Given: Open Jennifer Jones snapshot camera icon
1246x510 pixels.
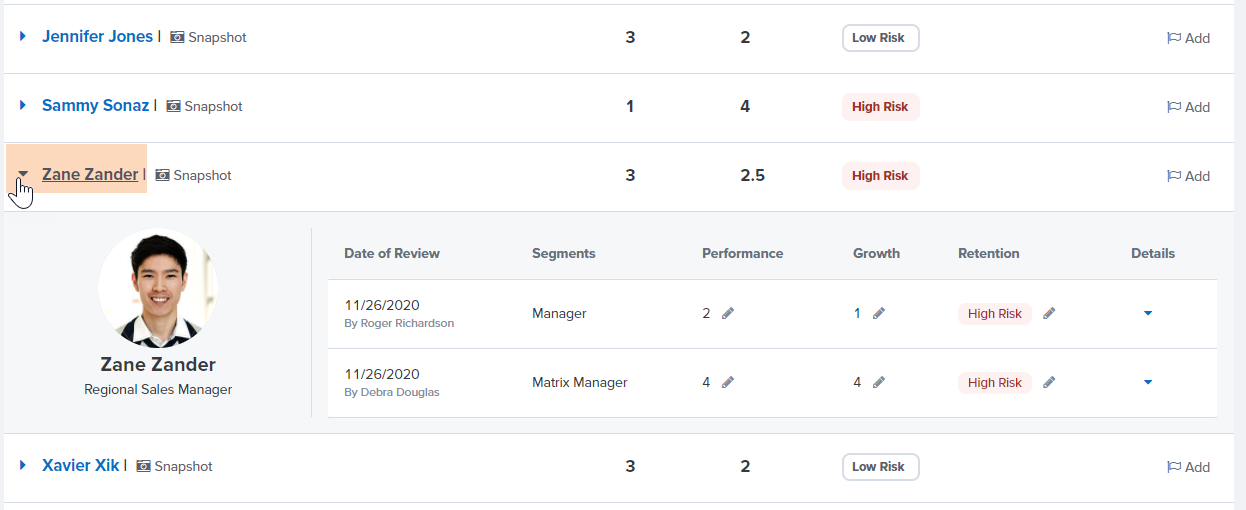Looking at the screenshot, I should pyautogui.click(x=177, y=37).
